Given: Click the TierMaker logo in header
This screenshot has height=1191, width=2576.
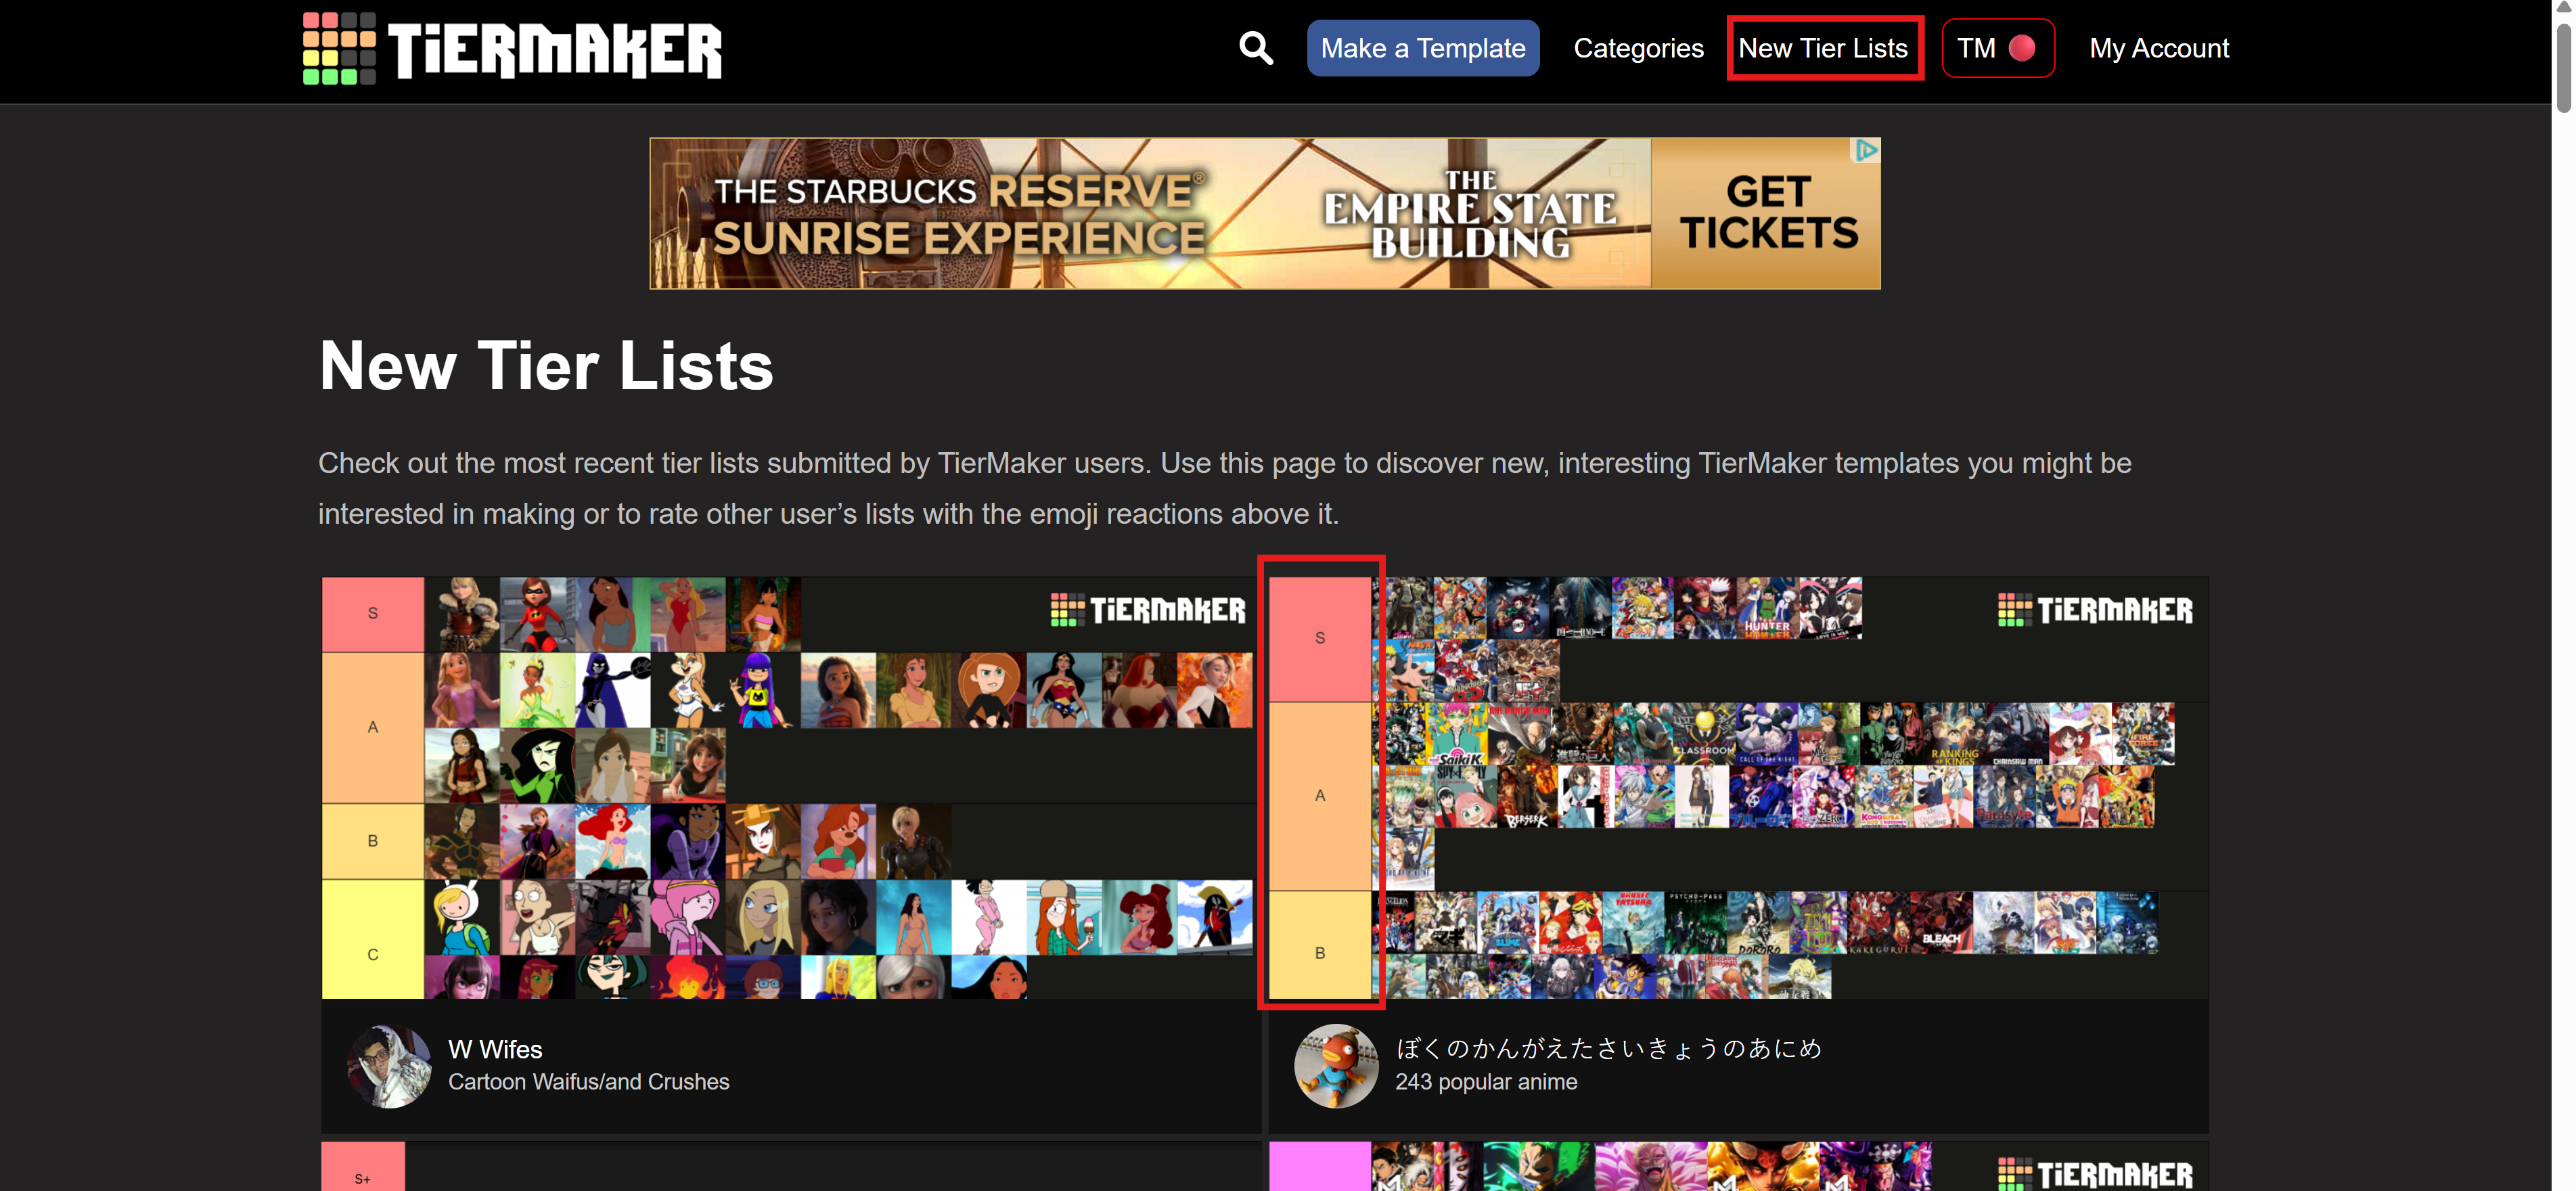Looking at the screenshot, I should click(512, 48).
